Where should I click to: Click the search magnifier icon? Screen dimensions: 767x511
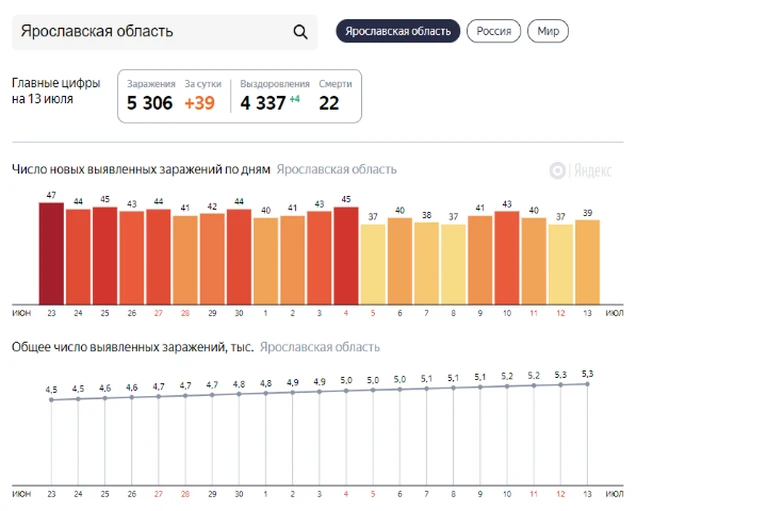point(300,32)
